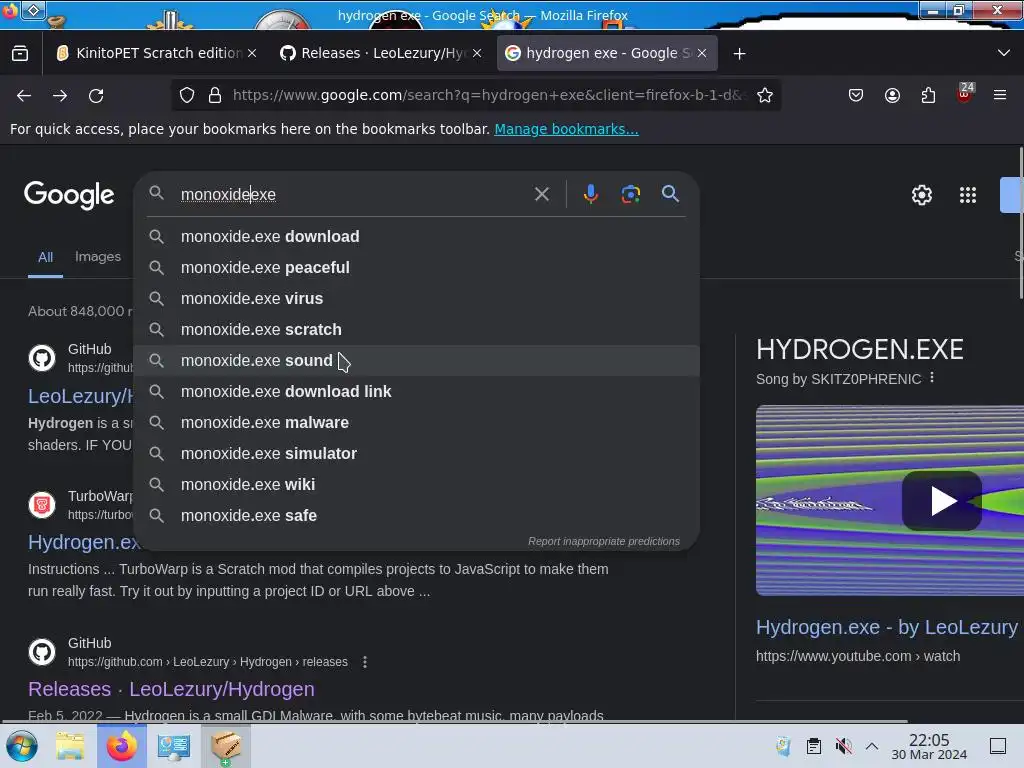Screen dimensions: 1024x768
Task: View site security via padlock icon
Action: [215, 95]
